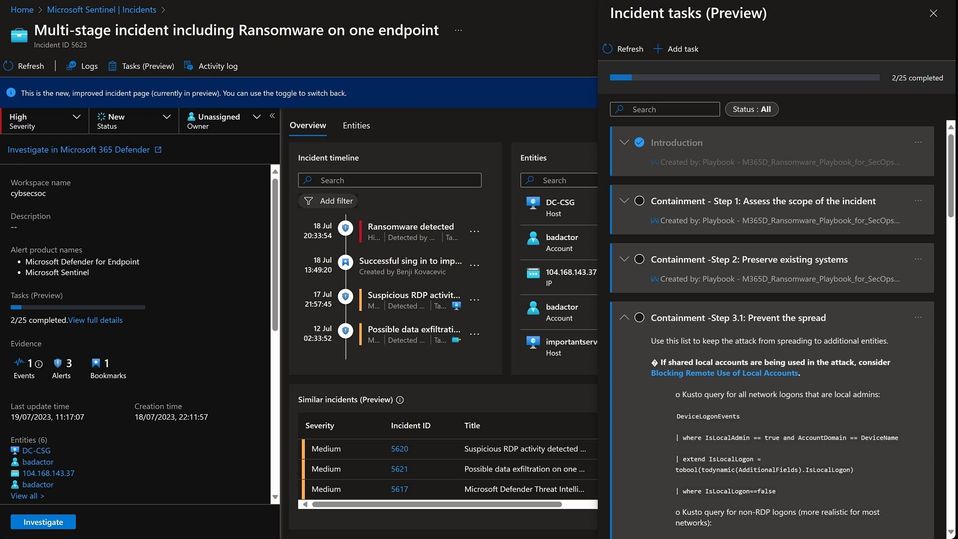The height and width of the screenshot is (539, 958).
Task: Click the Events evidence icon
Action: (x=20, y=363)
